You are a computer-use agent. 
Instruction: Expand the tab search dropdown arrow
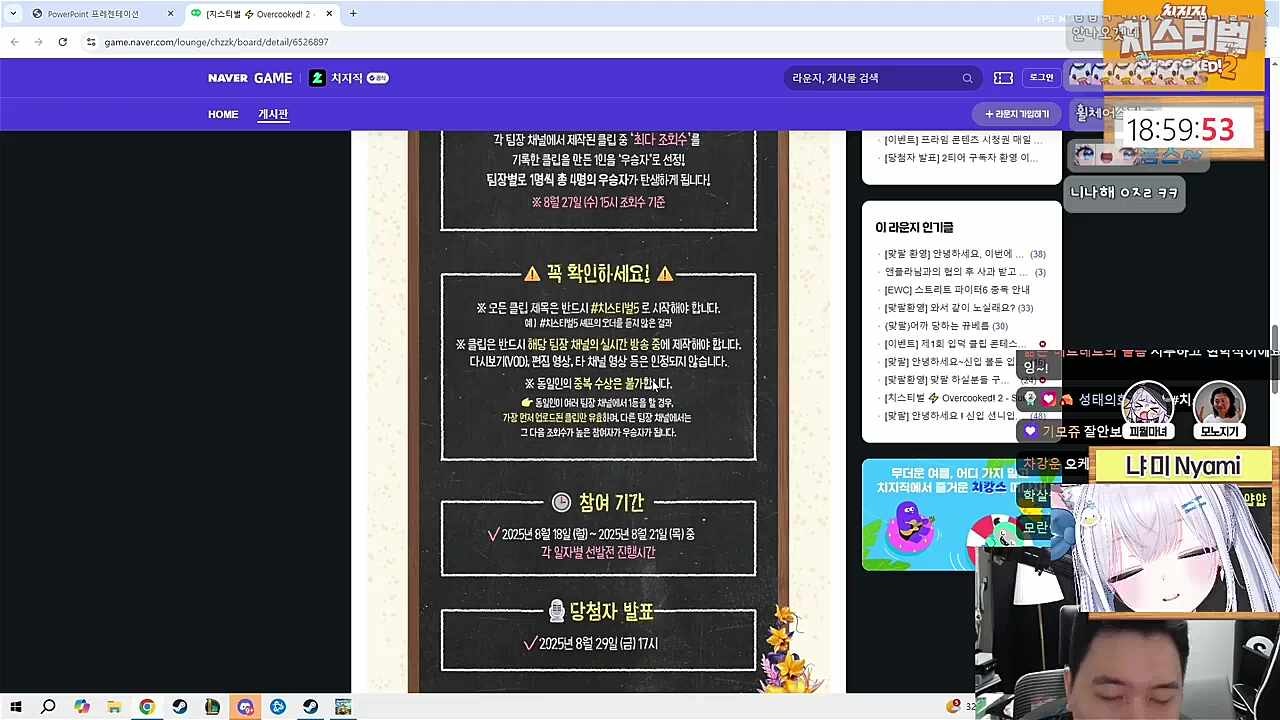tap(13, 14)
